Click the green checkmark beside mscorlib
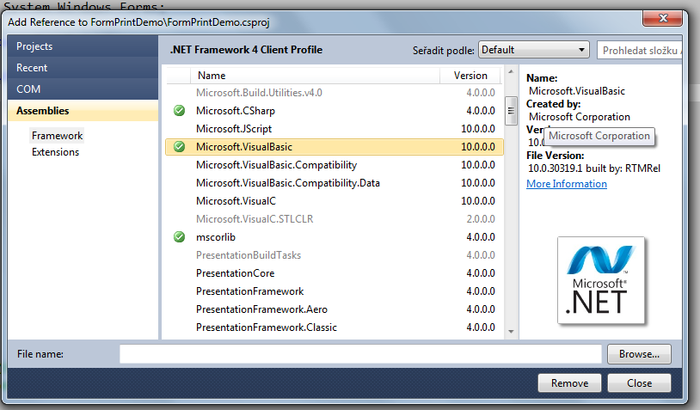This screenshot has height=410, width=700. pyautogui.click(x=179, y=237)
